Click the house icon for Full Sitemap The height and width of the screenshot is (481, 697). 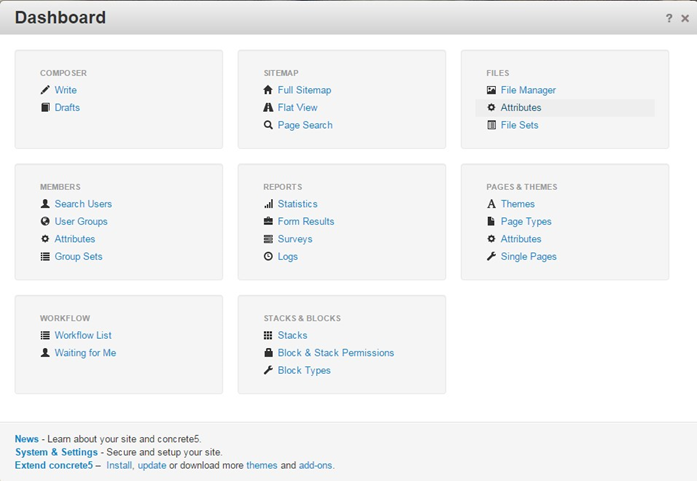click(268, 90)
